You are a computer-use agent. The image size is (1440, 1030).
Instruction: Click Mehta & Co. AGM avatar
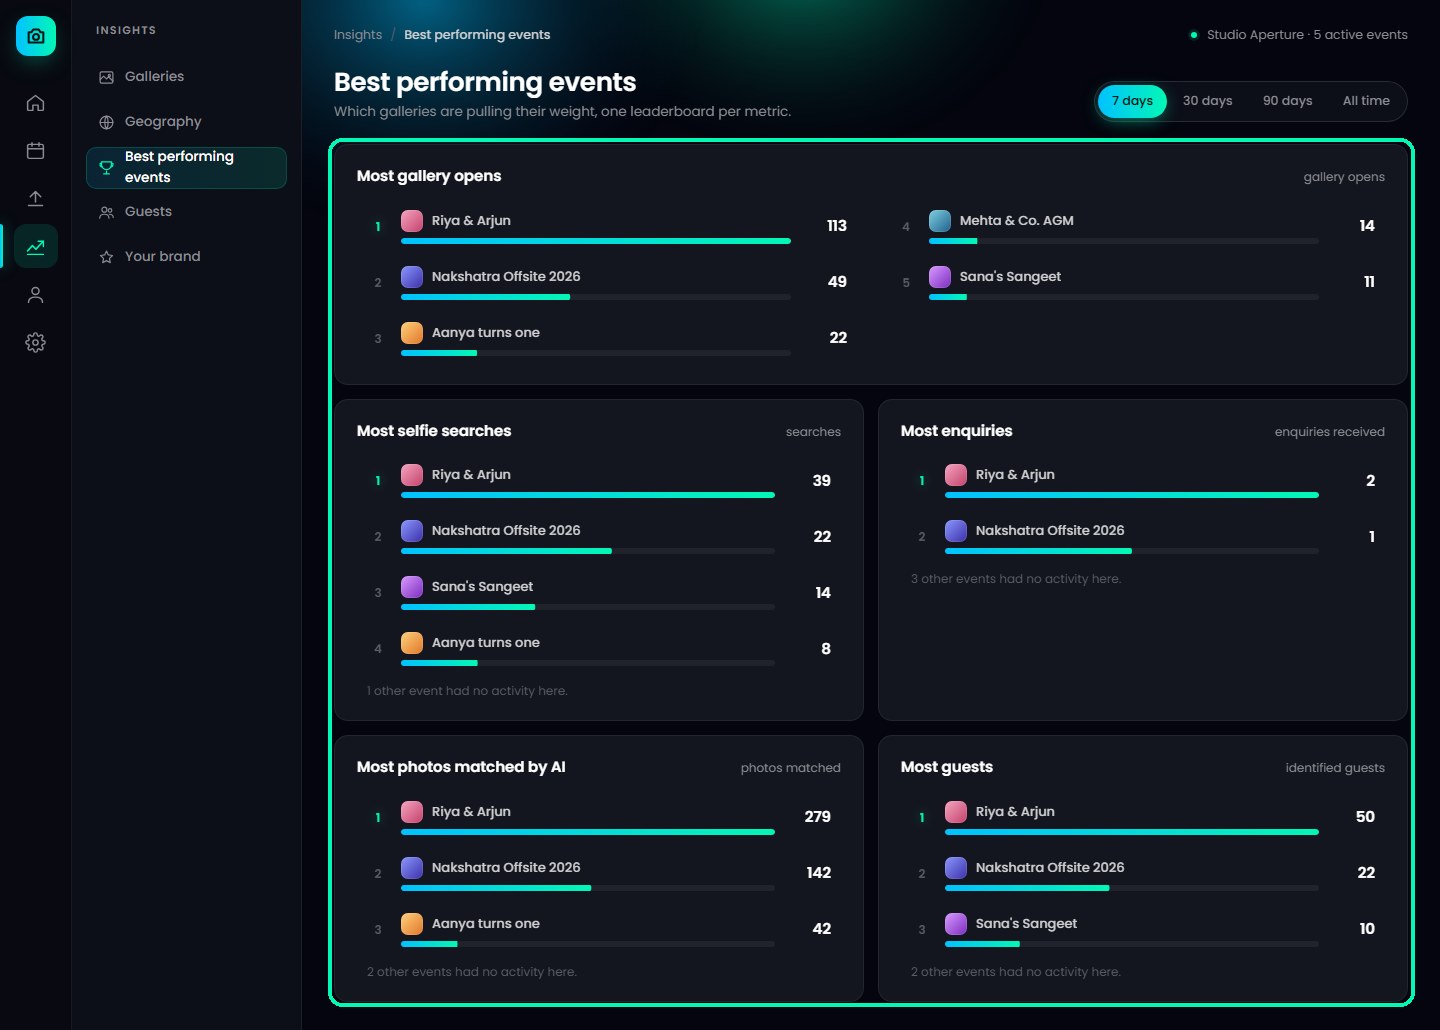pyautogui.click(x=940, y=221)
